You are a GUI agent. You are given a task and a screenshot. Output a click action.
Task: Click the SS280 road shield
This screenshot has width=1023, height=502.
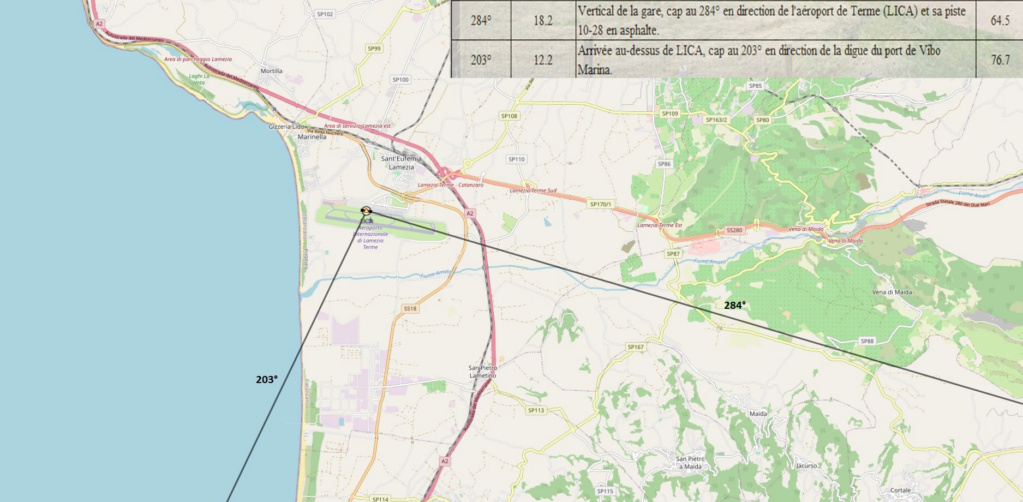734,230
